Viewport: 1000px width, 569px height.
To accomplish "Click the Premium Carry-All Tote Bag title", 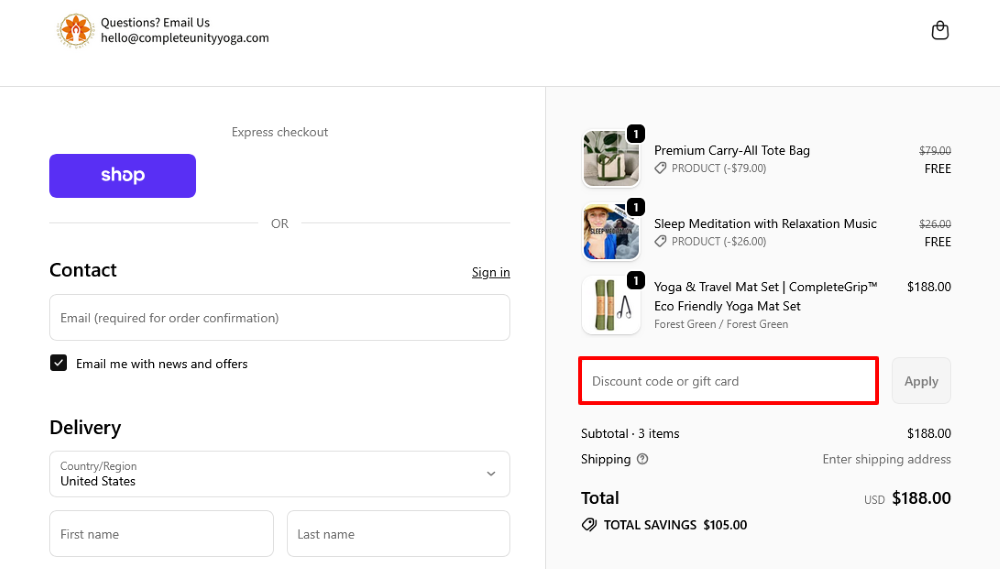I will tap(732, 151).
